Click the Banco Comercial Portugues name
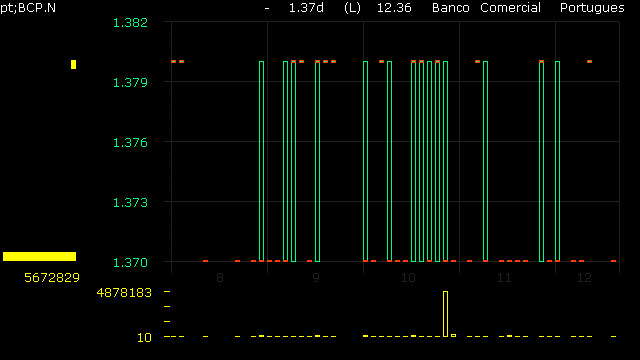The height and width of the screenshot is (360, 640). tap(528, 8)
